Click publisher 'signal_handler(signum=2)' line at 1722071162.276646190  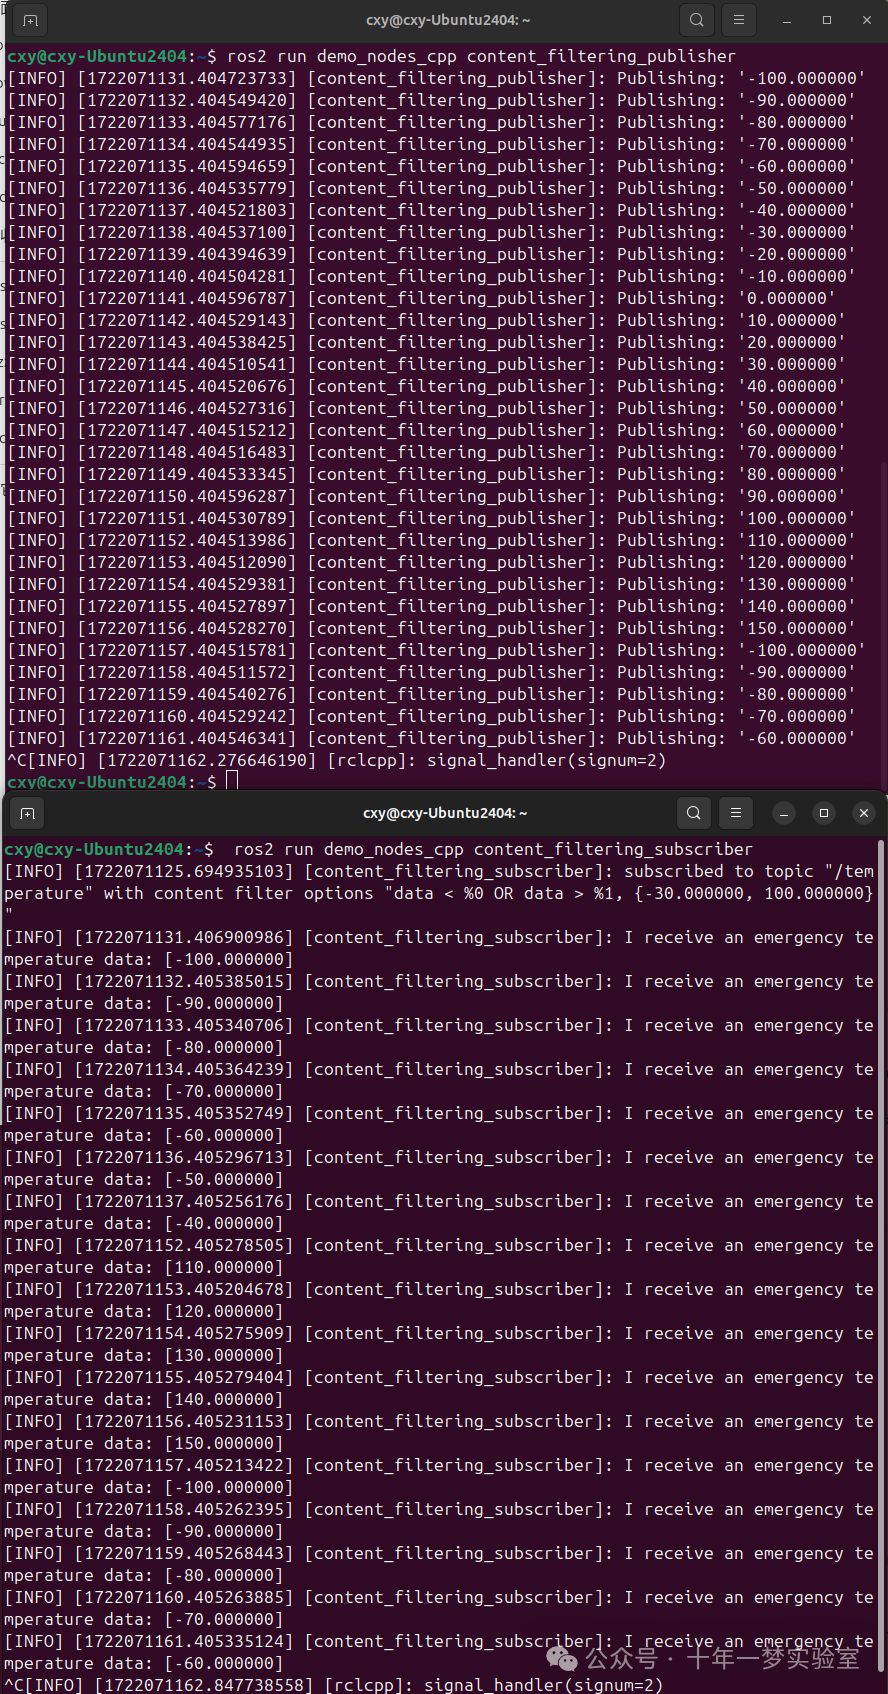click(x=337, y=760)
